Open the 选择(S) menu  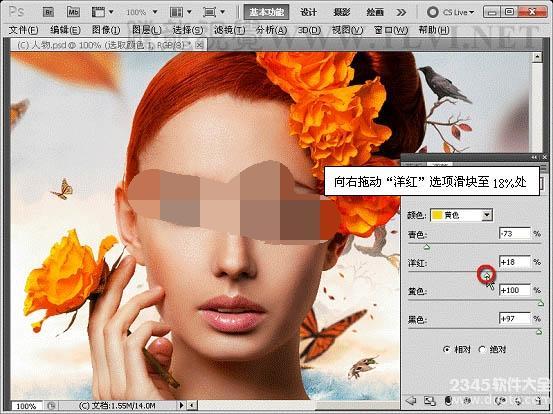[x=188, y=30]
